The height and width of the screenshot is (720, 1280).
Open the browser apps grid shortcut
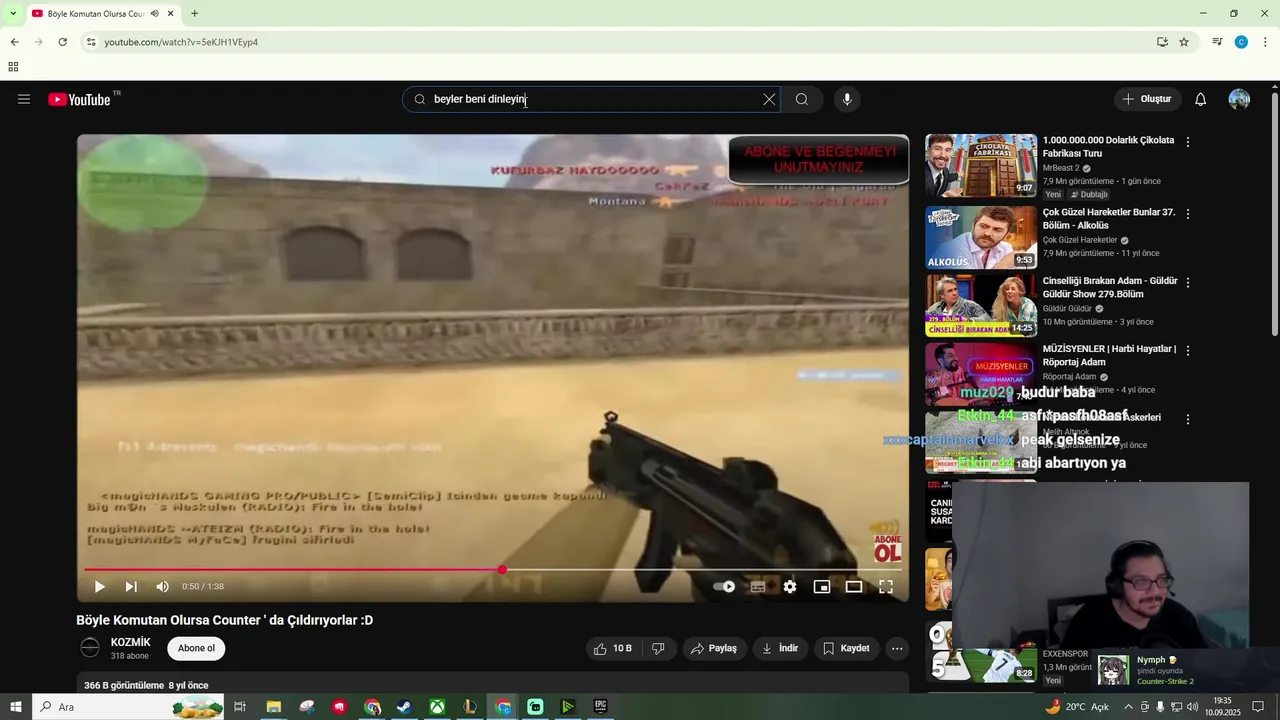pos(13,67)
